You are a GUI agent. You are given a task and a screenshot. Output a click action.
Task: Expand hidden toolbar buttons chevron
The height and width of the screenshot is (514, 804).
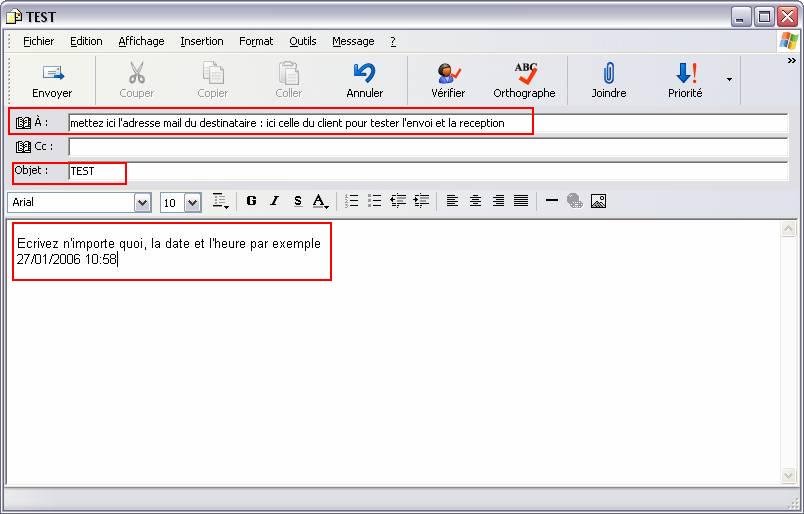792,61
